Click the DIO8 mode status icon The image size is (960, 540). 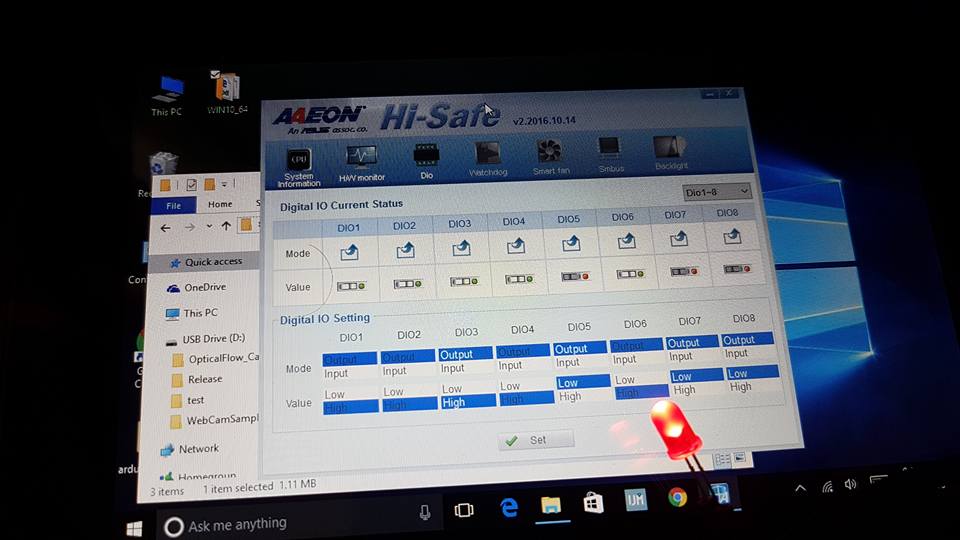pos(732,236)
